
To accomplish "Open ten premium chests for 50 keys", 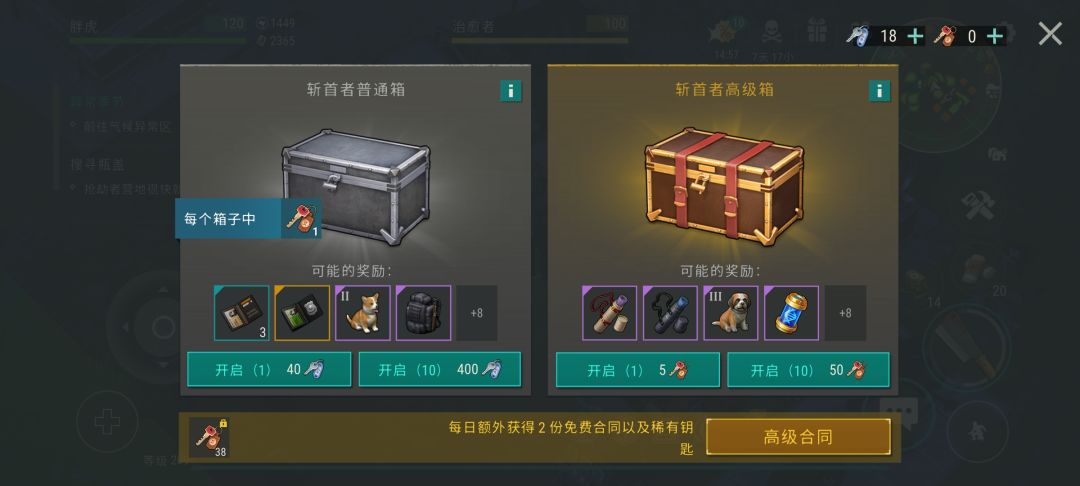I will pos(809,370).
